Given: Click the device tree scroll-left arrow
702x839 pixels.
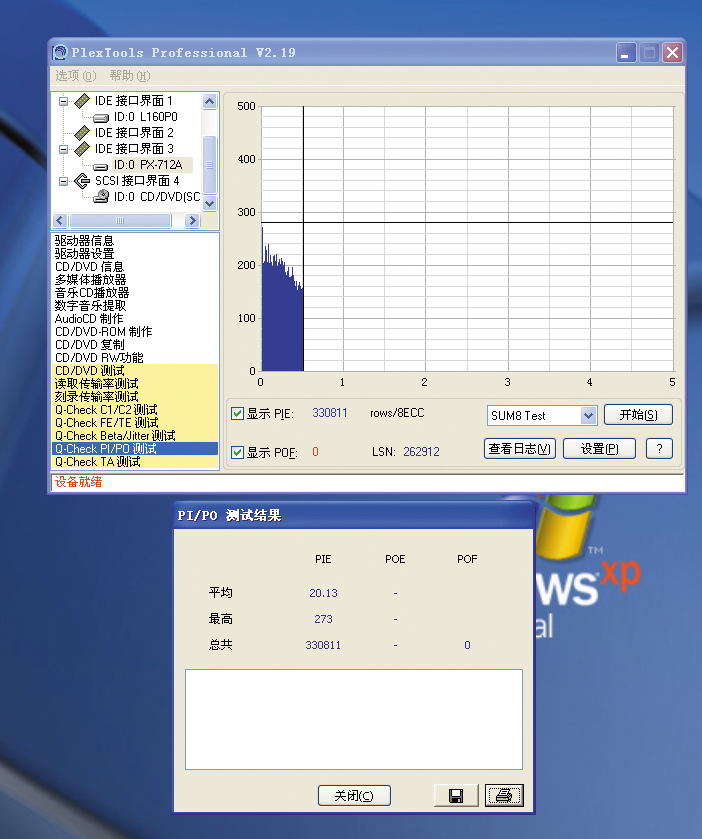Looking at the screenshot, I should [x=60, y=220].
